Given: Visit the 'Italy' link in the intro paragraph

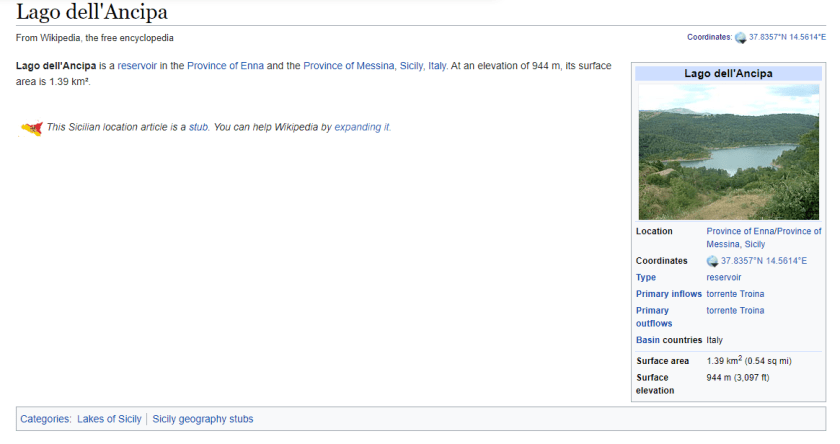Looking at the screenshot, I should (x=436, y=66).
